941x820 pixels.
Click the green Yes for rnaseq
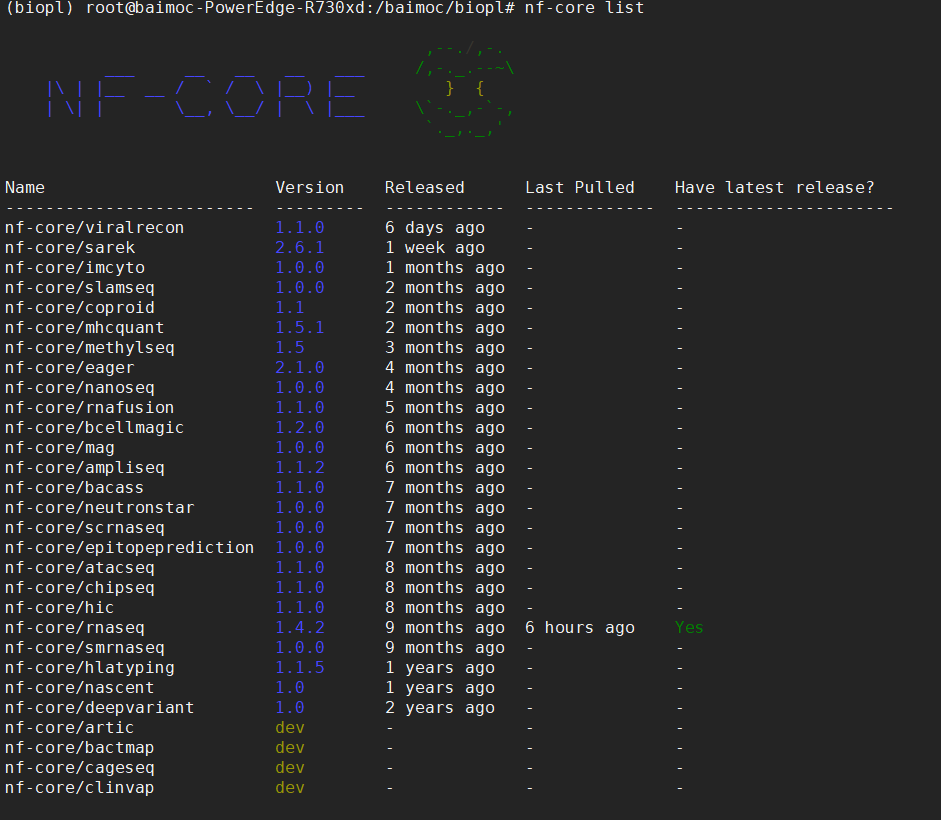689,627
